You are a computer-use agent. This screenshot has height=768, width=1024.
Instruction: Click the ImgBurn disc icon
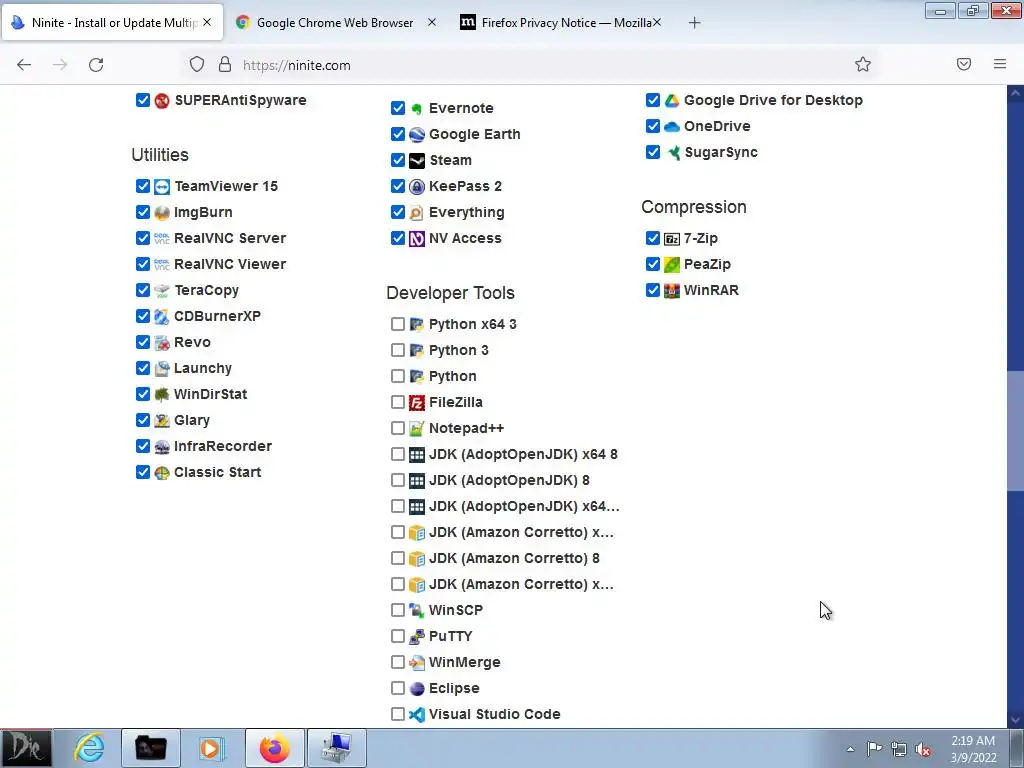(x=162, y=213)
